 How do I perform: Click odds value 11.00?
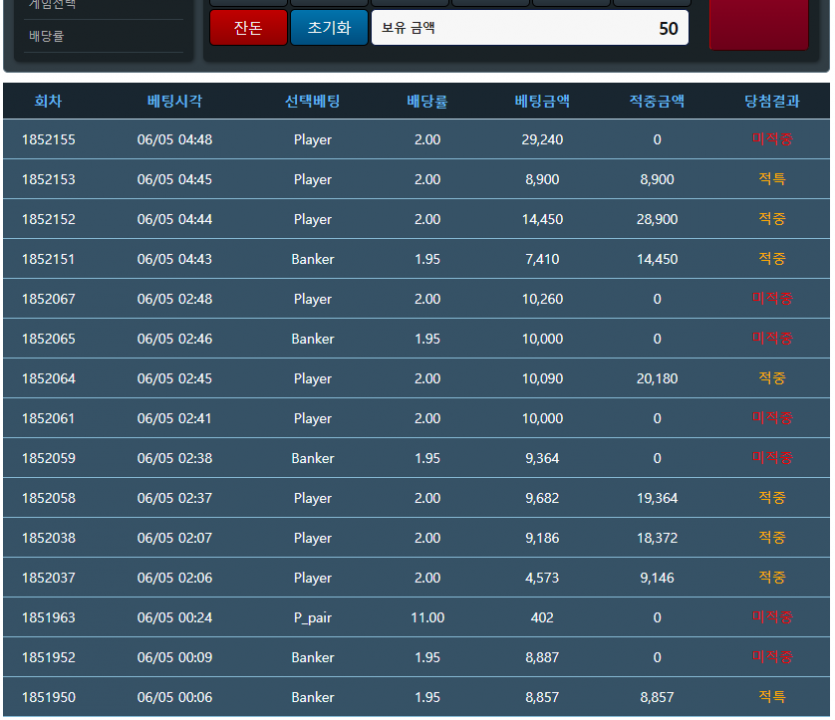pos(428,617)
